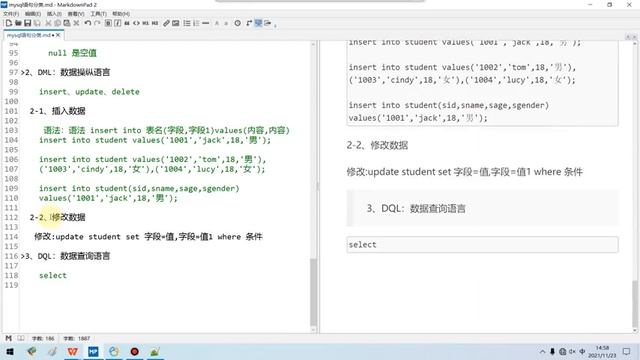The width and height of the screenshot is (640, 360).
Task: Insert a code block using <> icon
Action: coord(136,23)
